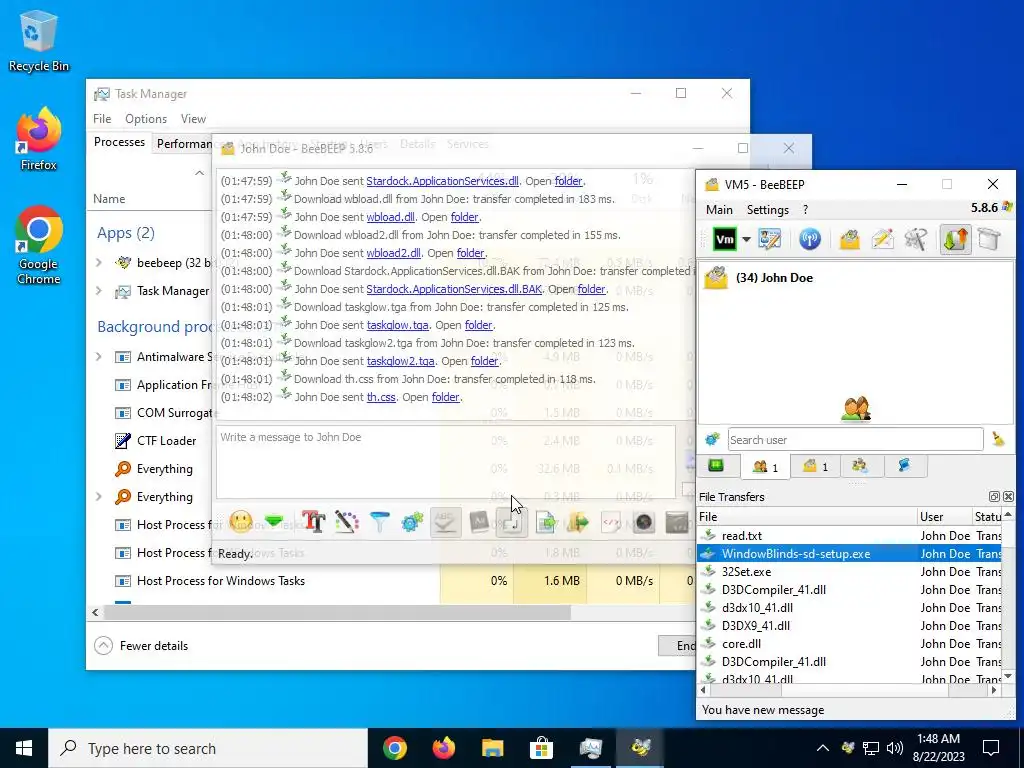This screenshot has width=1024, height=768.
Task: Click into the Search user field
Action: [856, 440]
